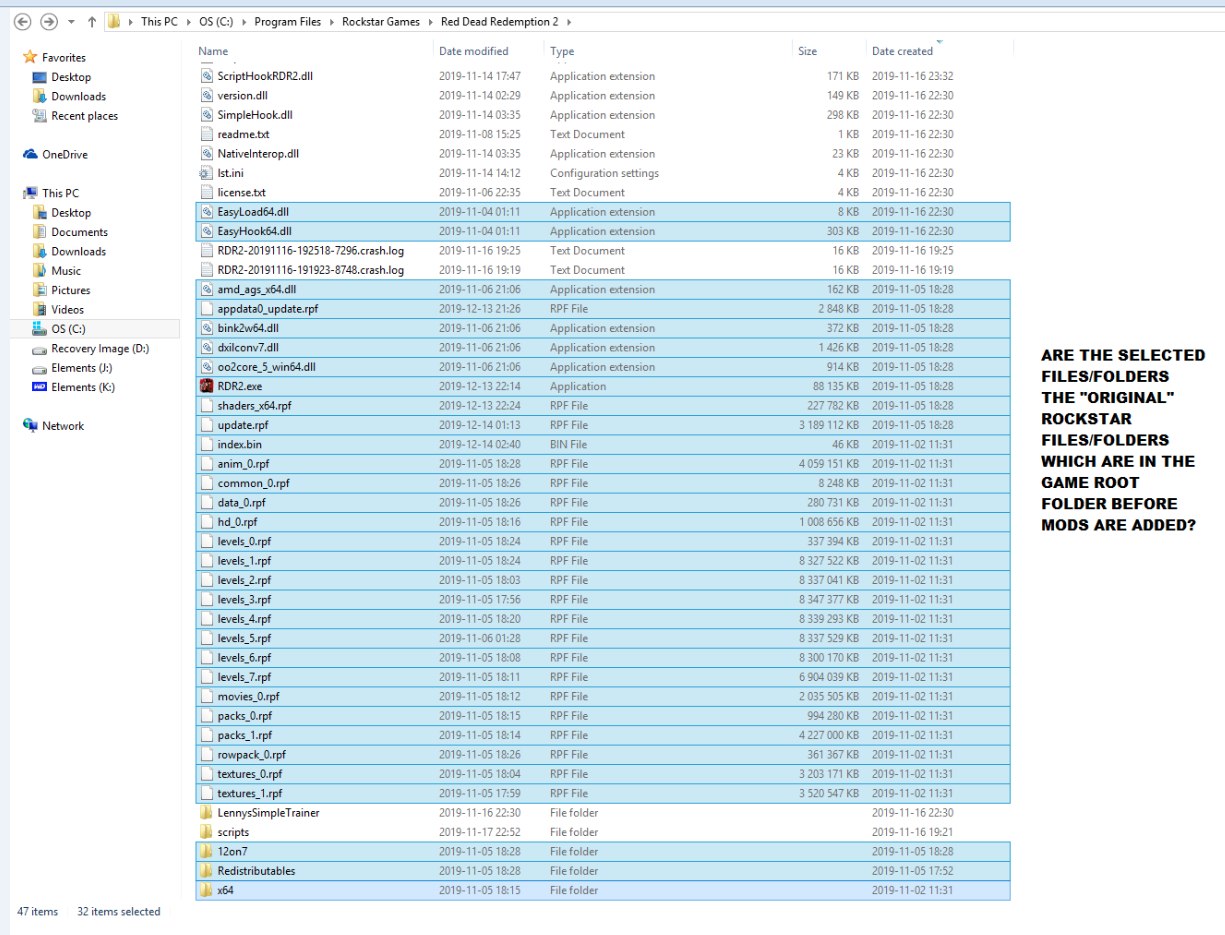
Task: Select the index.bin file
Action: pyautogui.click(x=603, y=445)
